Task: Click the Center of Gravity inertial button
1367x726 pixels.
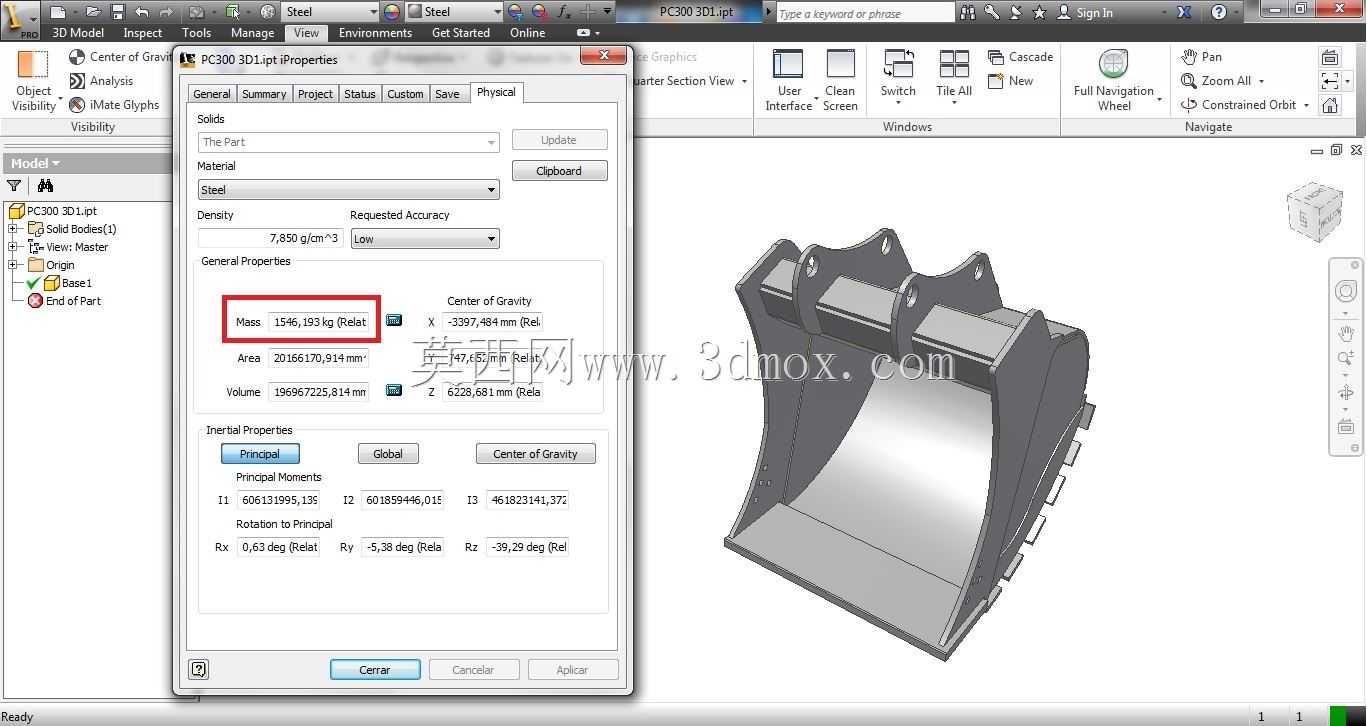Action: tap(535, 454)
